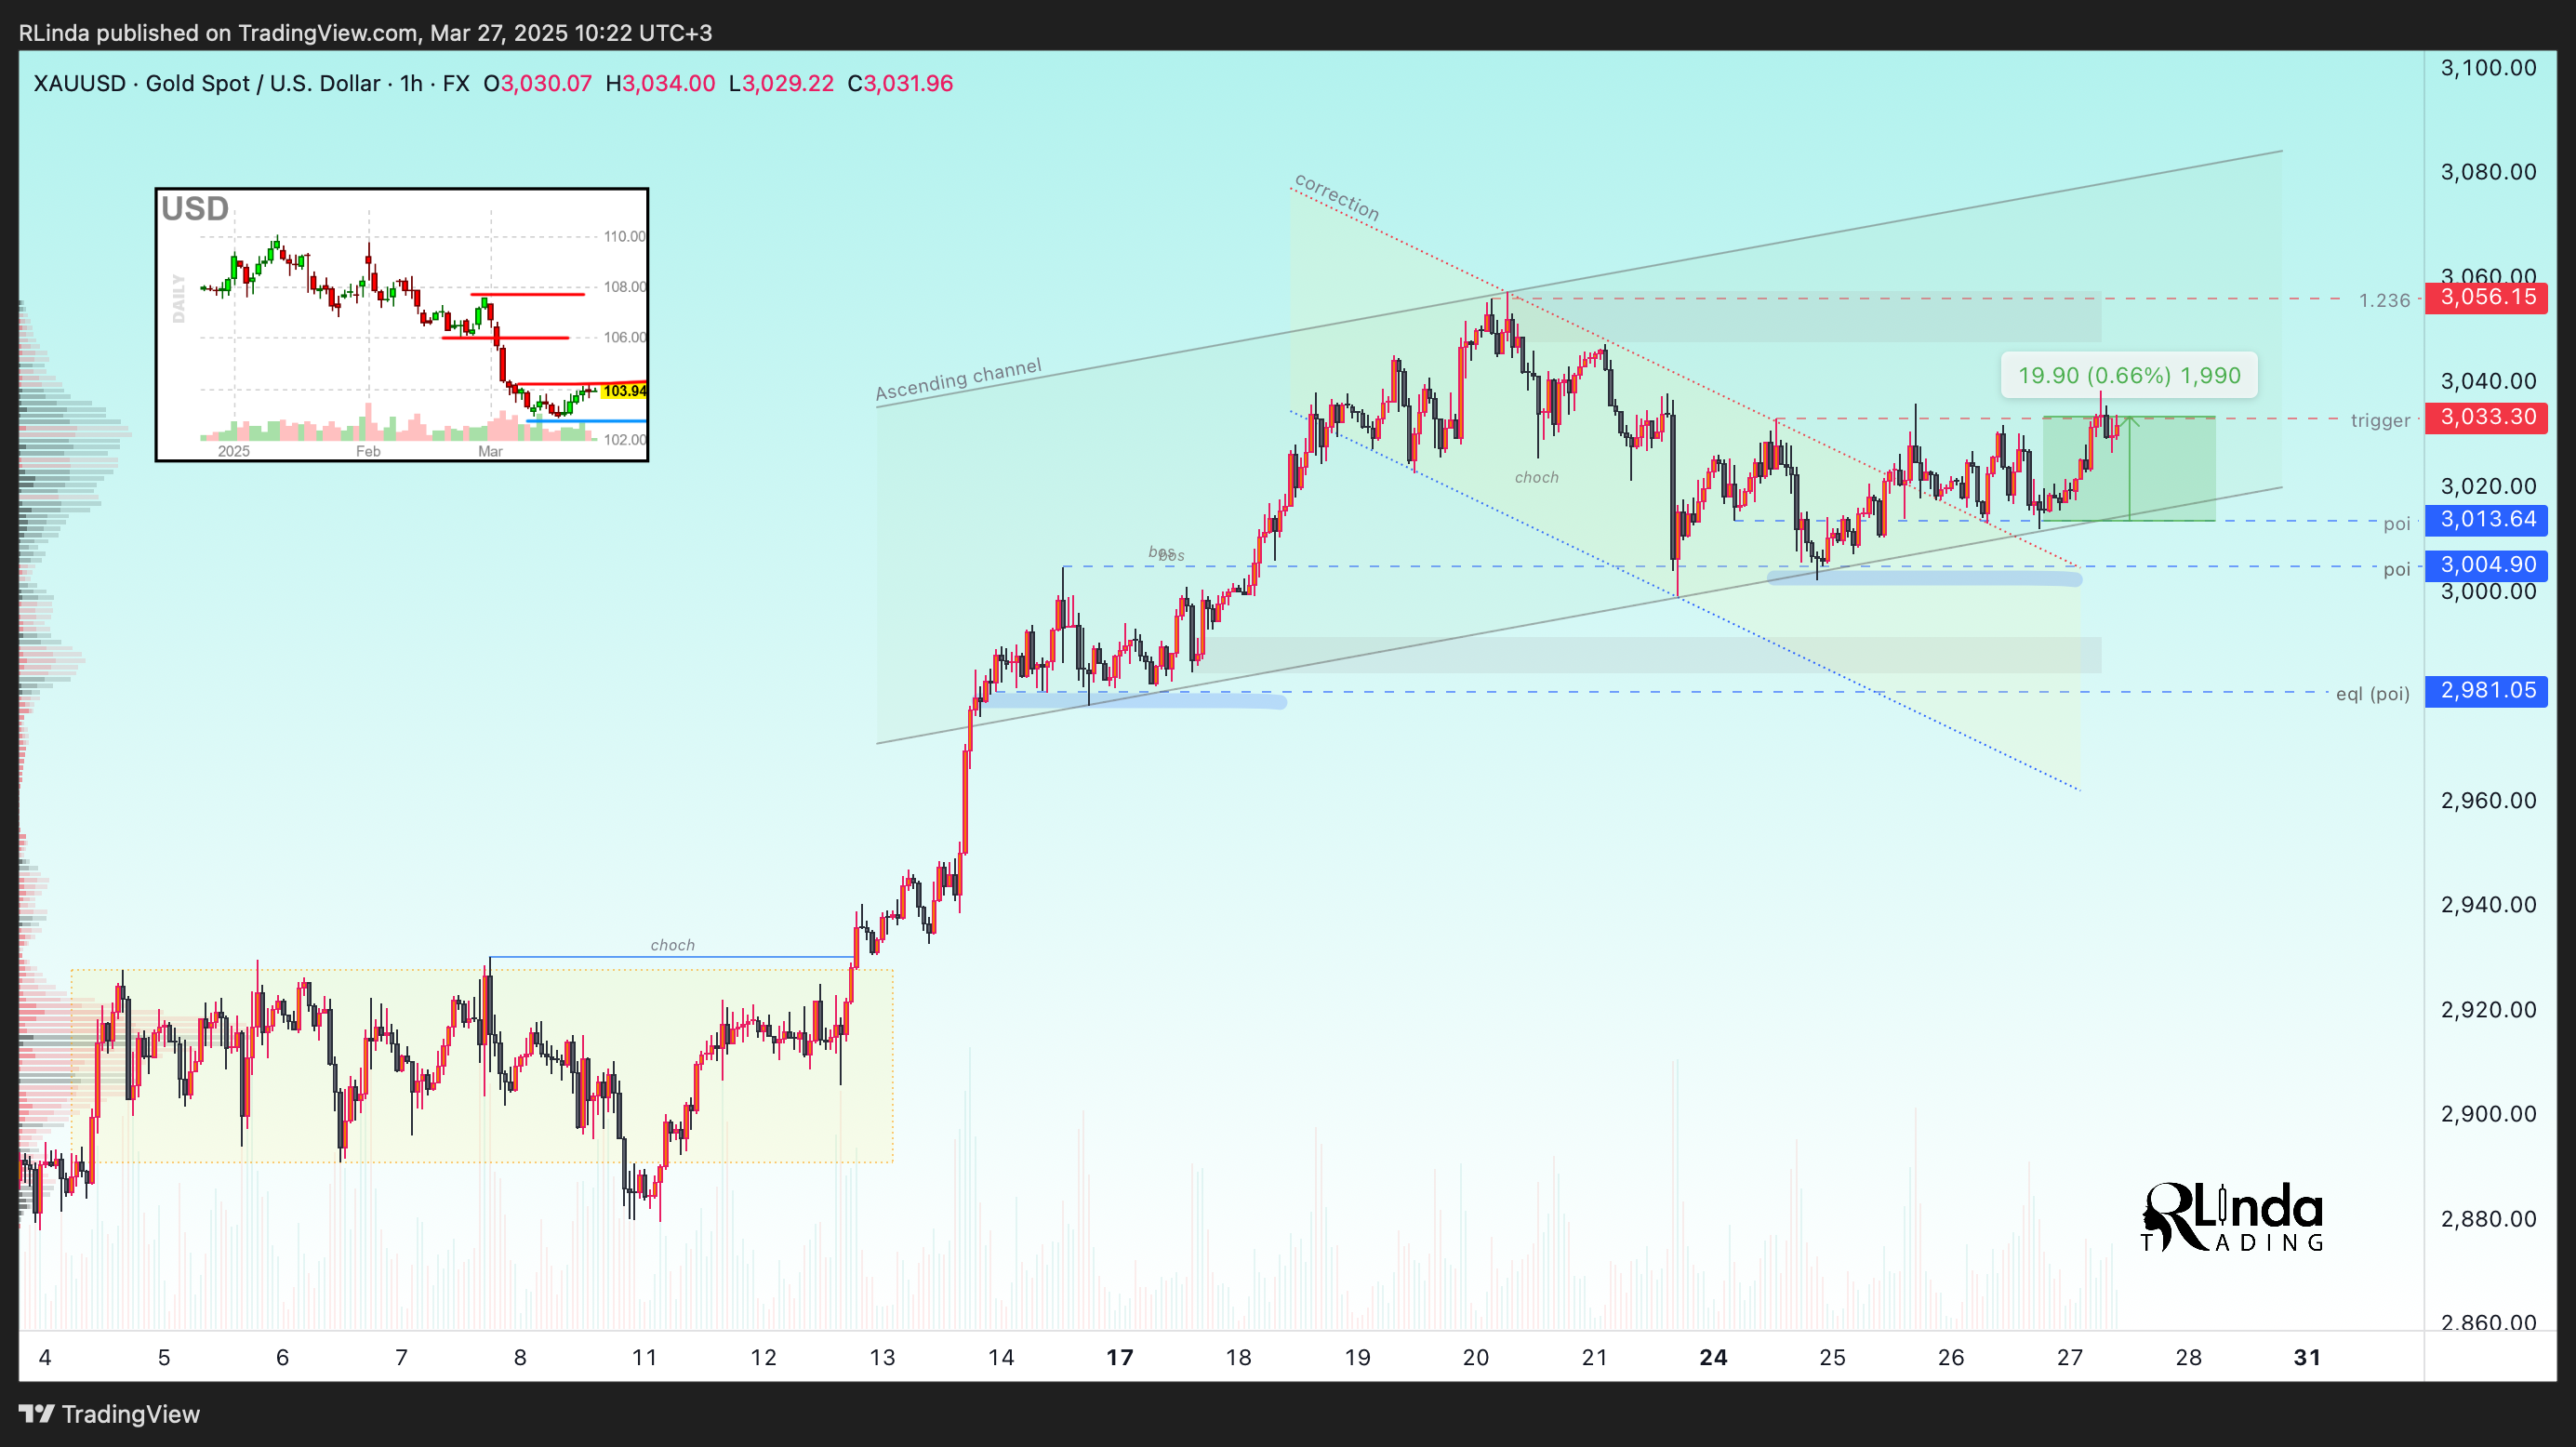Click date 27 on the time axis

pyautogui.click(x=2070, y=1358)
